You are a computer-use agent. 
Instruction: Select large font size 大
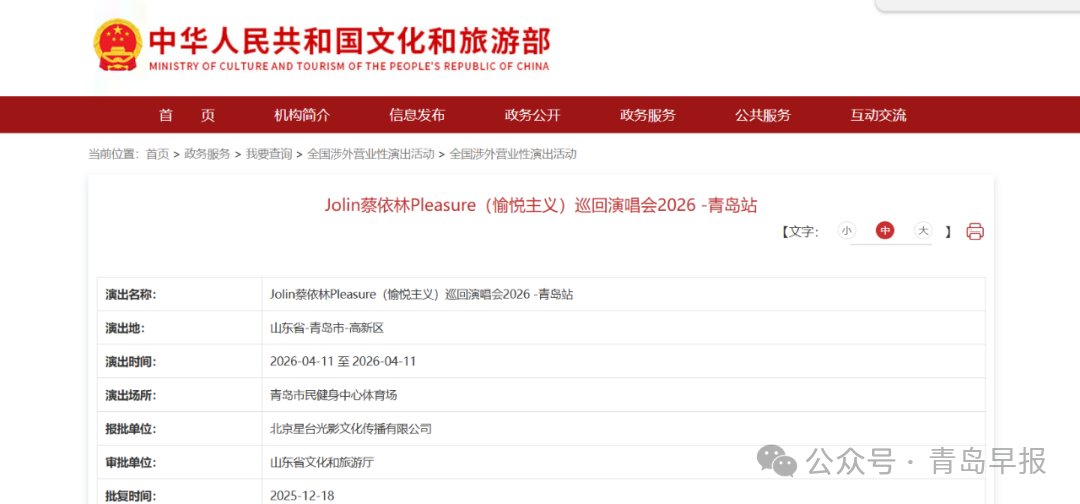922,231
